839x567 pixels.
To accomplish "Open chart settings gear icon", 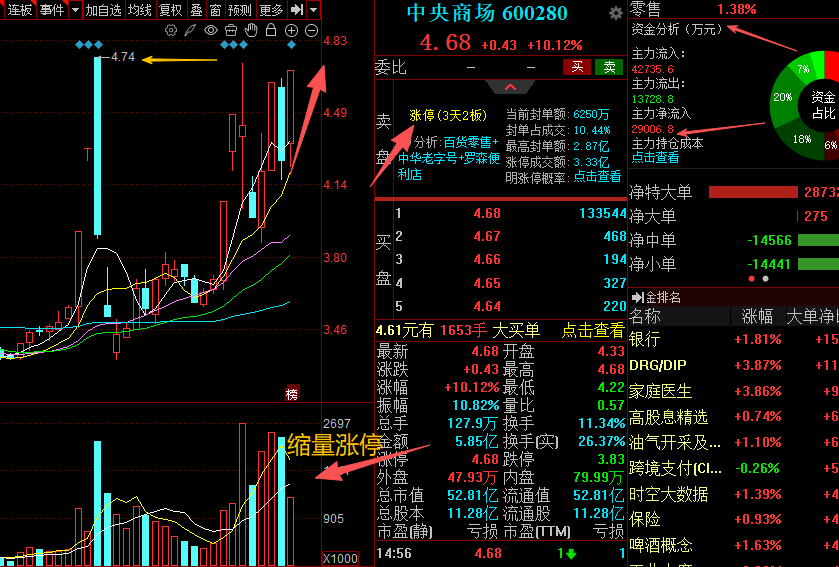I will 171,30.
